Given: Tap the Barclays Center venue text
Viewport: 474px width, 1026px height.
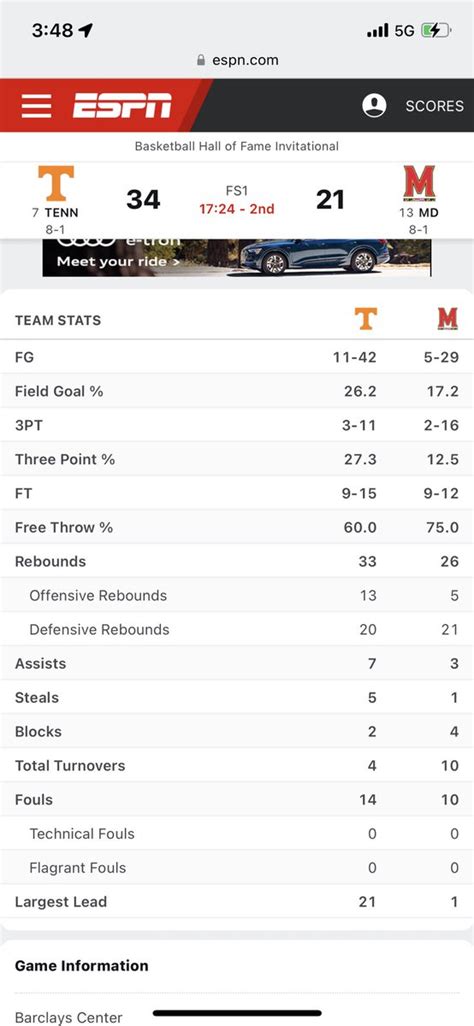Looking at the screenshot, I should [69, 1017].
